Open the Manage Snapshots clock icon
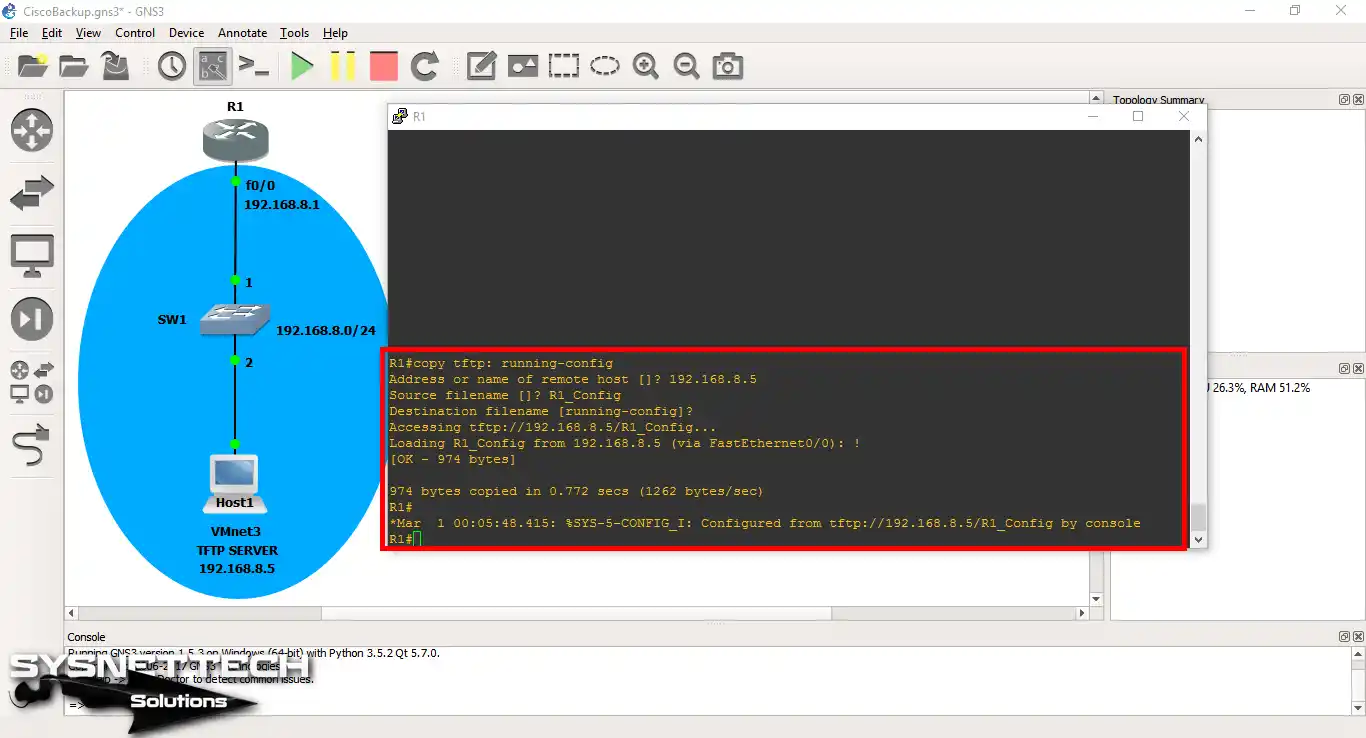 (x=171, y=66)
